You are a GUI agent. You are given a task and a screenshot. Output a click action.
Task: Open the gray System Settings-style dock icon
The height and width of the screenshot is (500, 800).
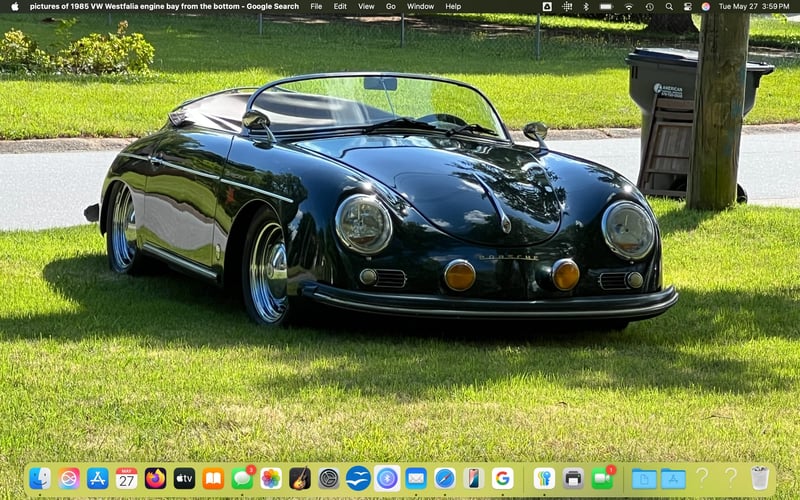[329, 478]
